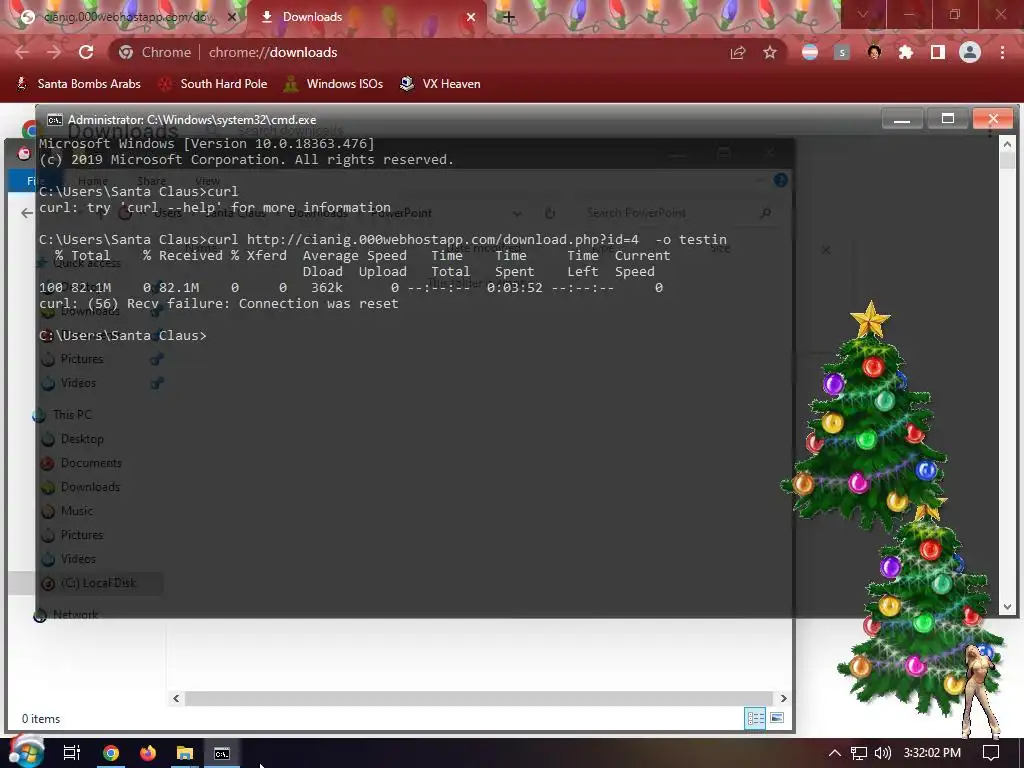Open network status tray icon
Image resolution: width=1024 pixels, height=768 pixels.
coord(859,753)
